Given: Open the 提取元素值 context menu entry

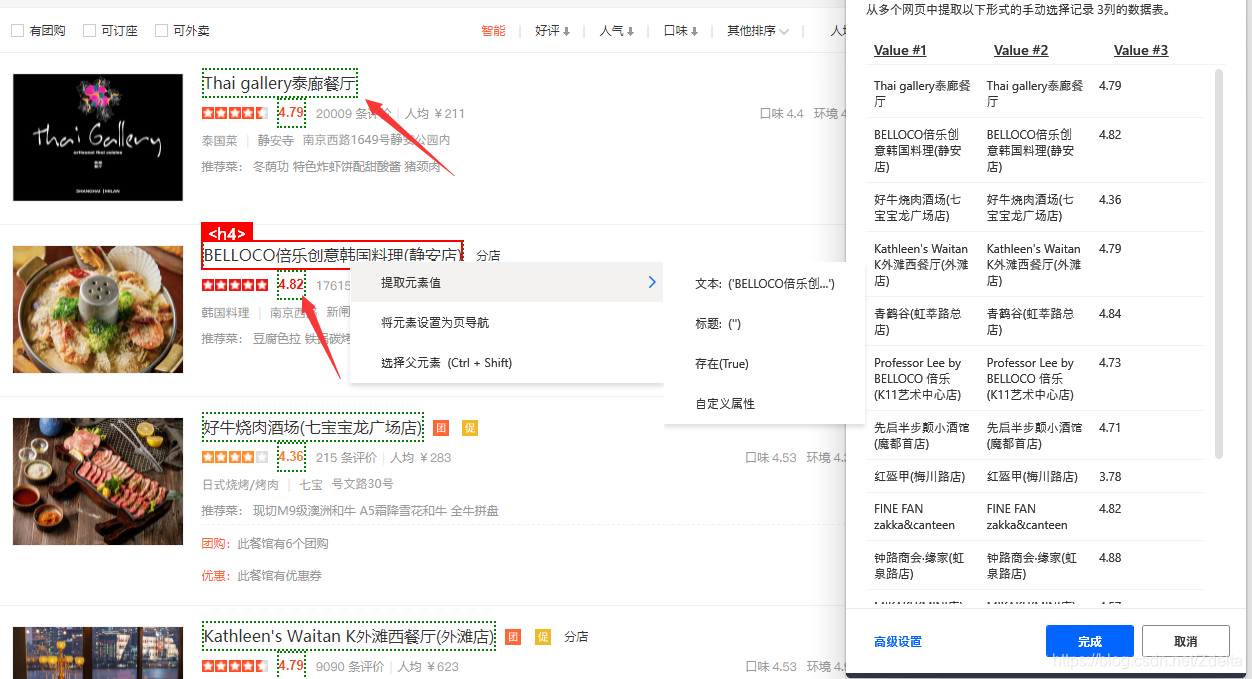Looking at the screenshot, I should click(x=506, y=283).
